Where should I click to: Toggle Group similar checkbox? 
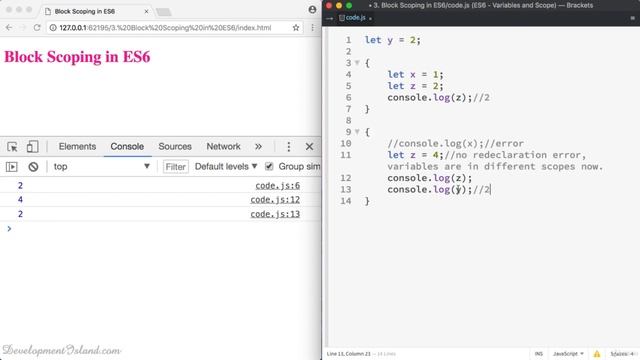[269, 166]
